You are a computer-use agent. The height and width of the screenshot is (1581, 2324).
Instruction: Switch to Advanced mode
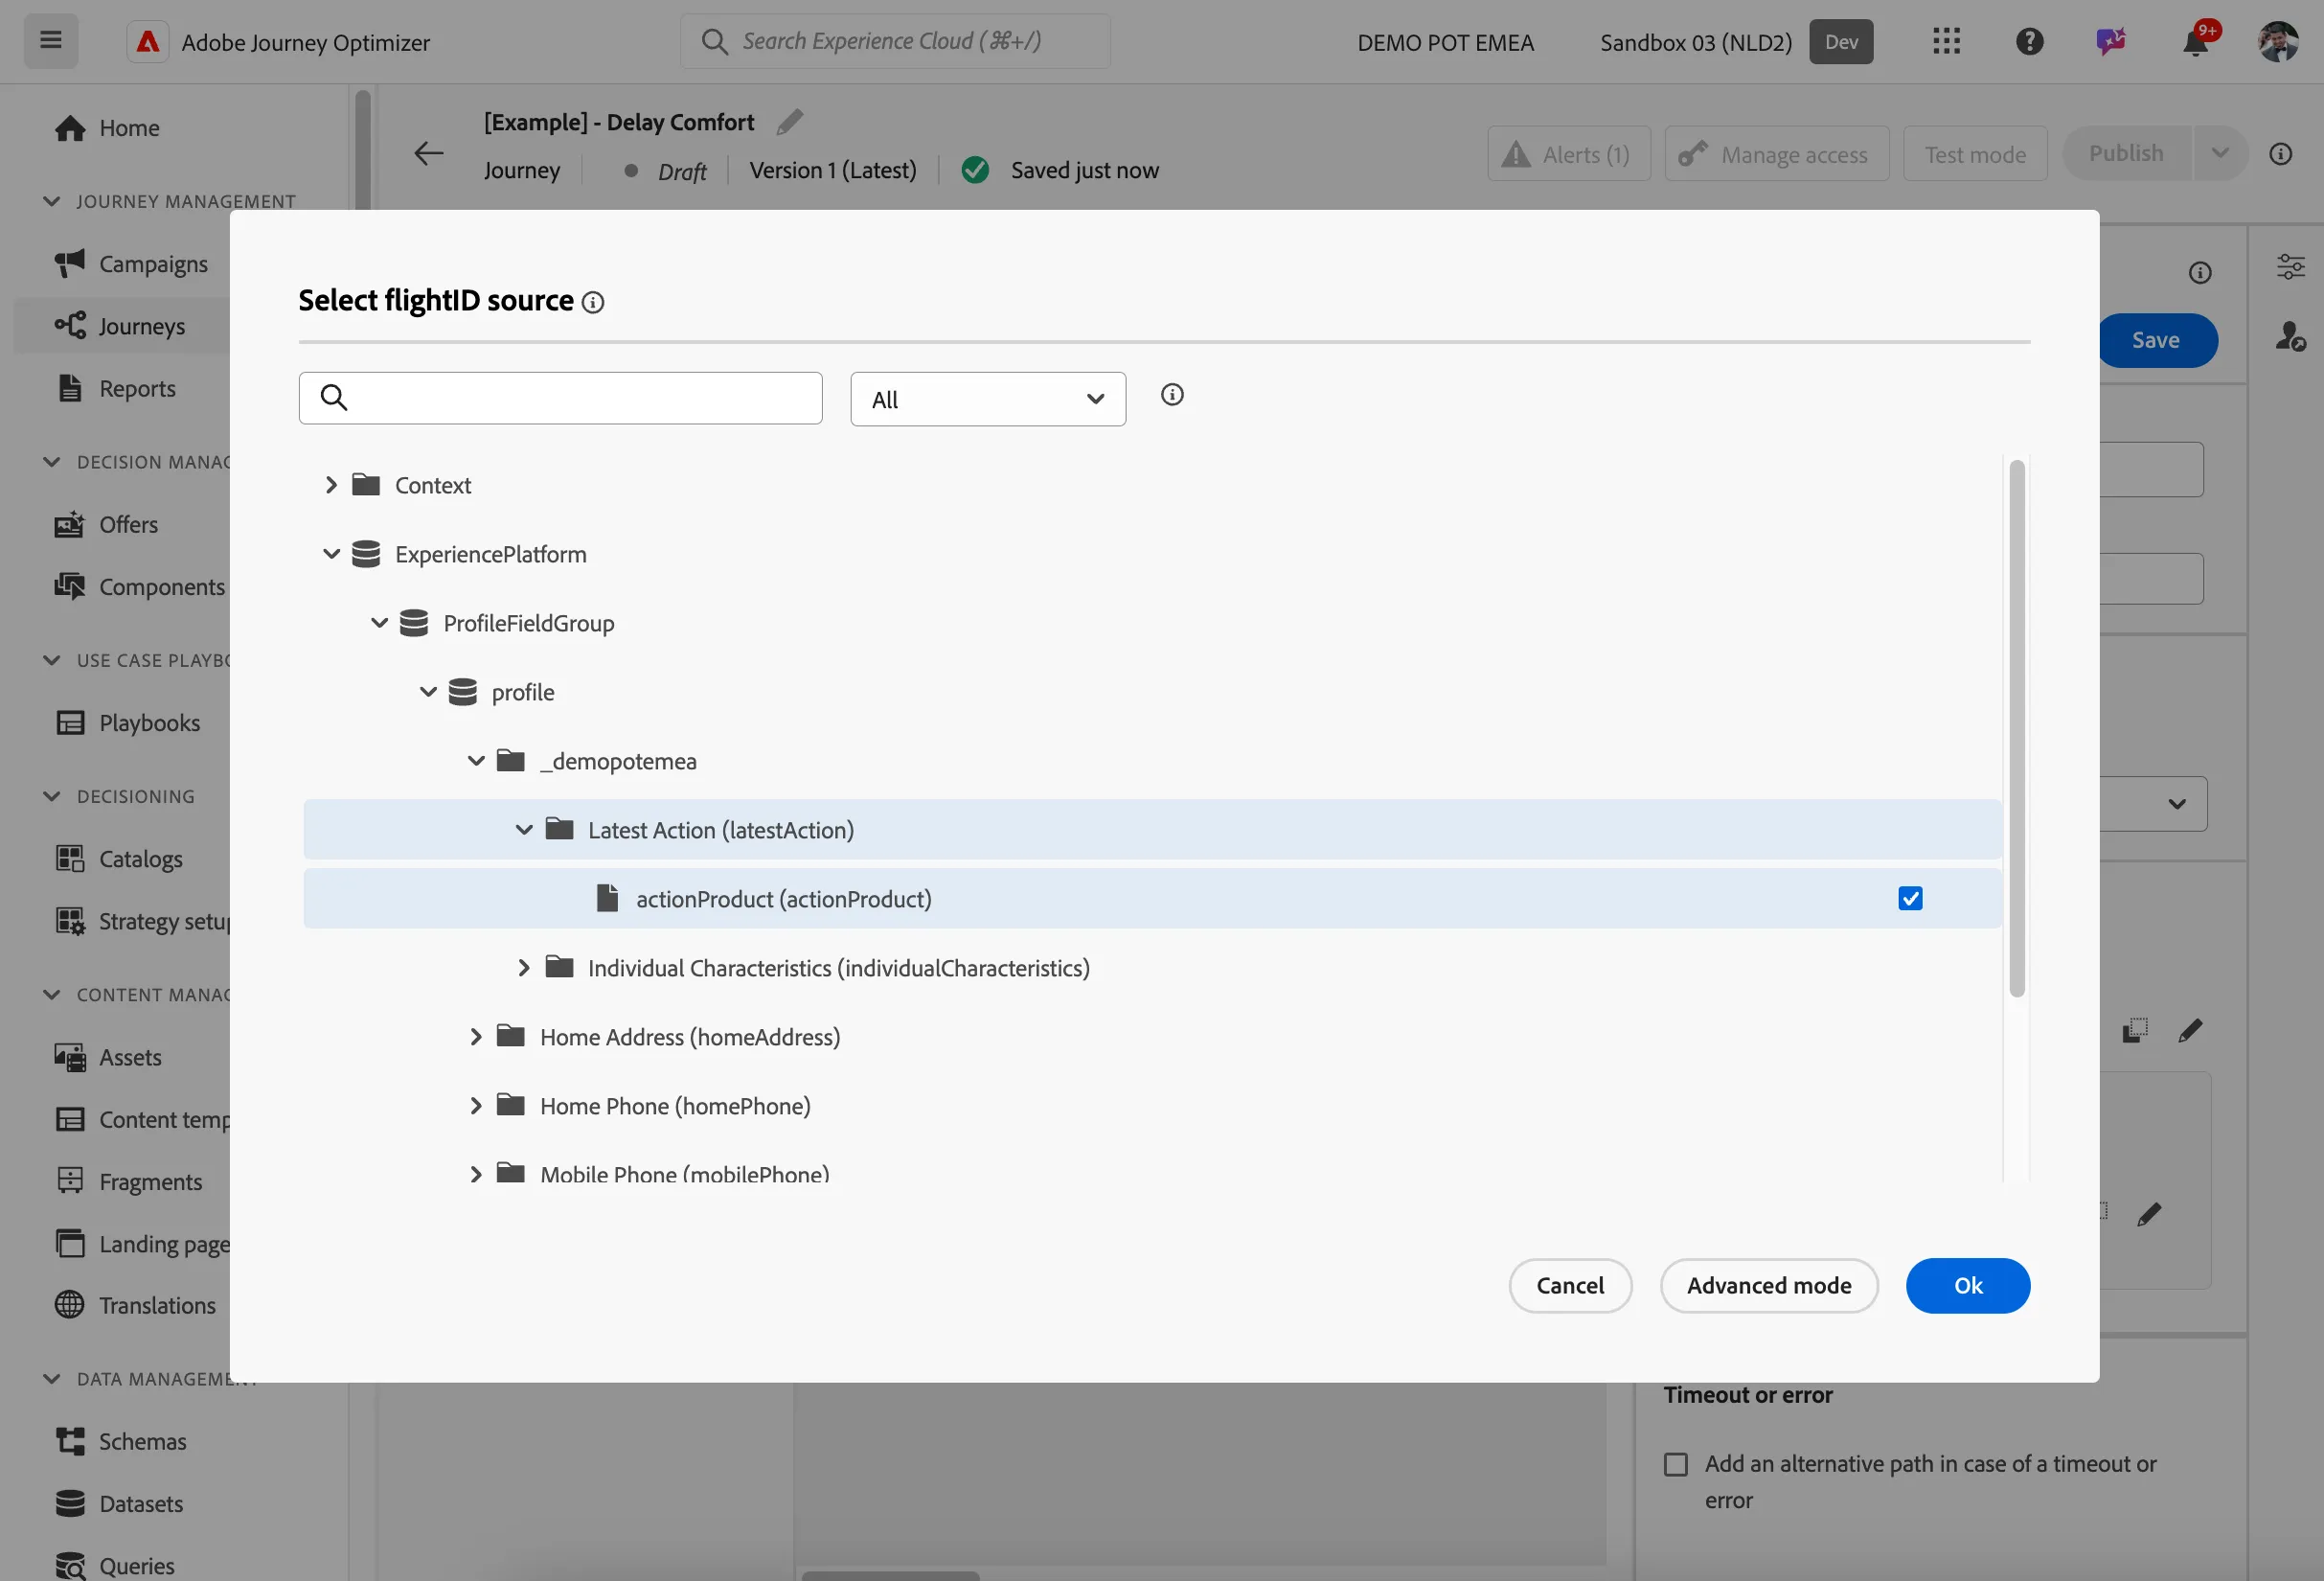tap(1769, 1285)
